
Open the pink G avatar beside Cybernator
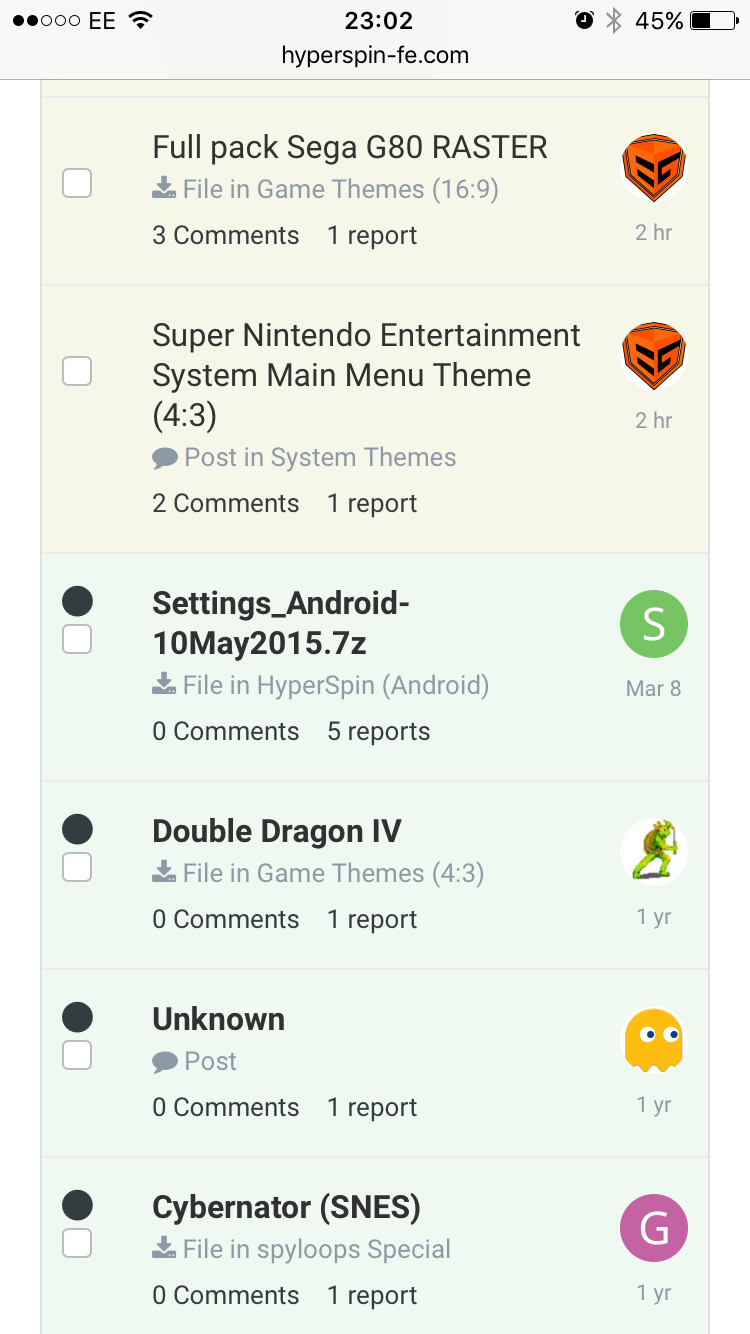pyautogui.click(x=654, y=1228)
